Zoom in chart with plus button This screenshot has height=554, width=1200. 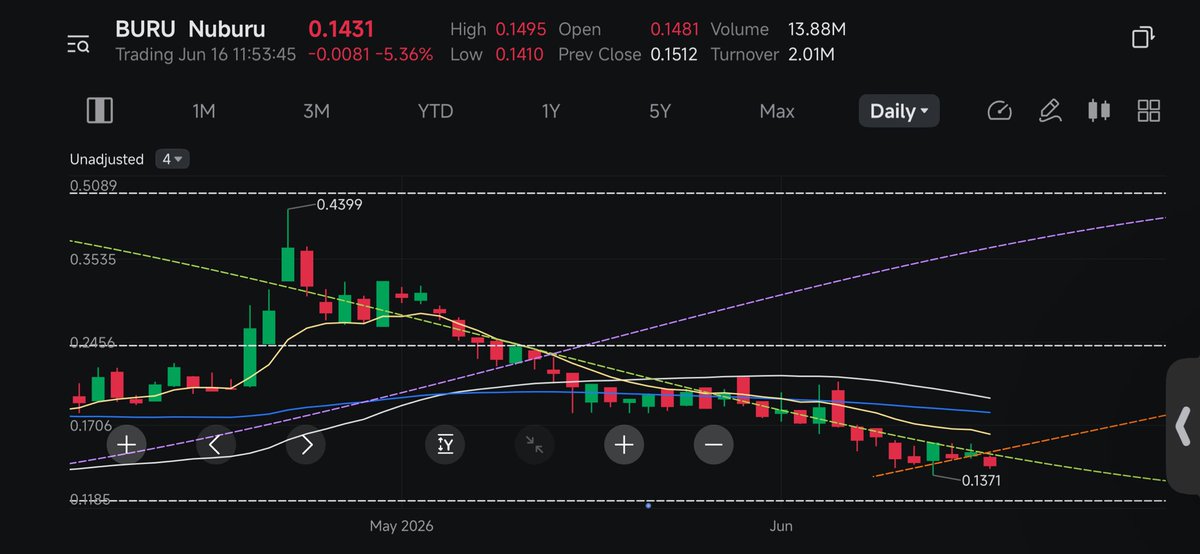(624, 444)
